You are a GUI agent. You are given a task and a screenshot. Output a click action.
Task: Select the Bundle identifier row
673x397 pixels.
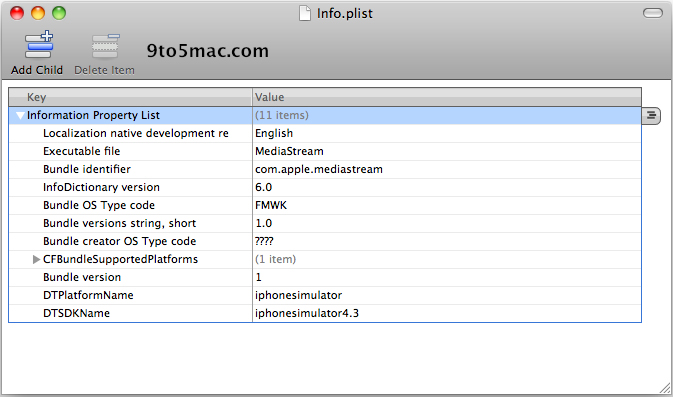(x=325, y=170)
